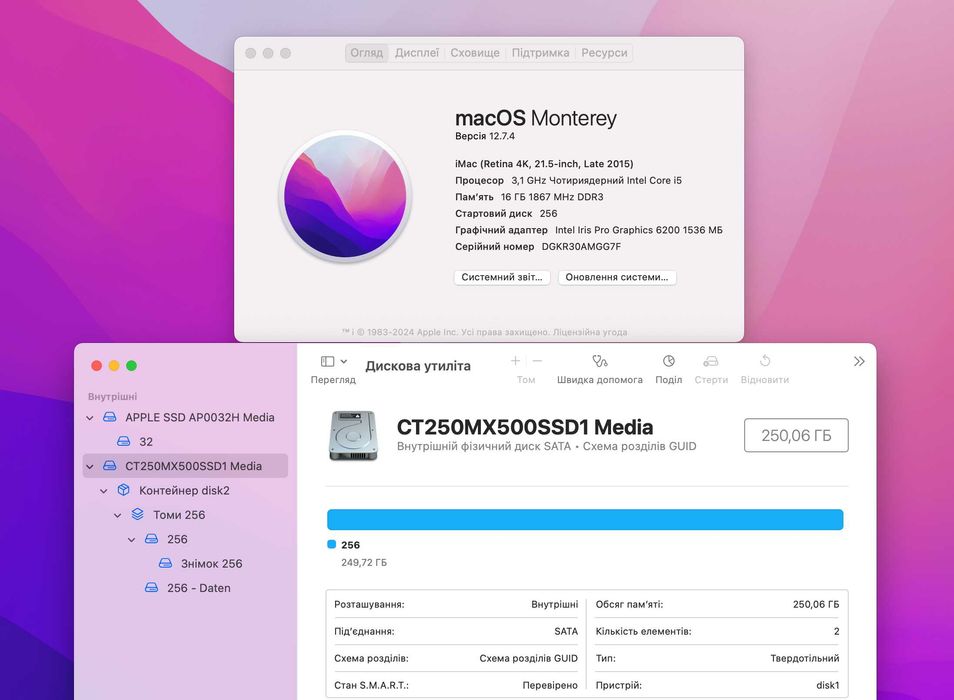Select Томи 256 in sidebar
This screenshot has width=954, height=700.
185,515
